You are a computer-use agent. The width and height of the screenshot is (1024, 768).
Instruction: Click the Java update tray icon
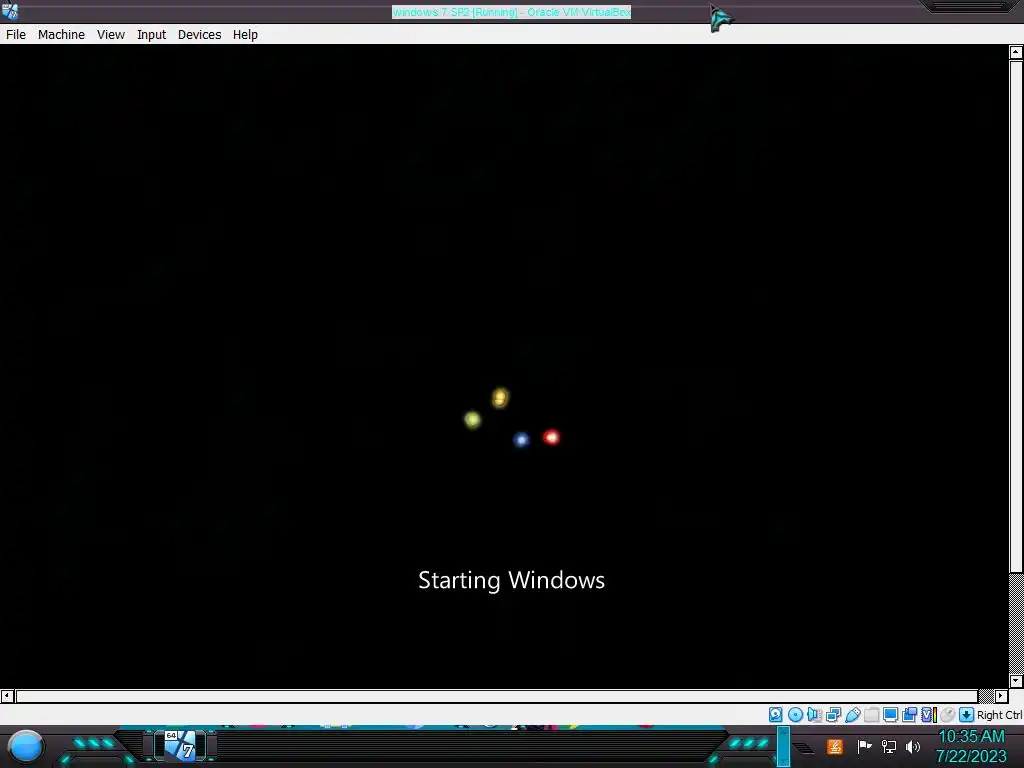pos(835,746)
